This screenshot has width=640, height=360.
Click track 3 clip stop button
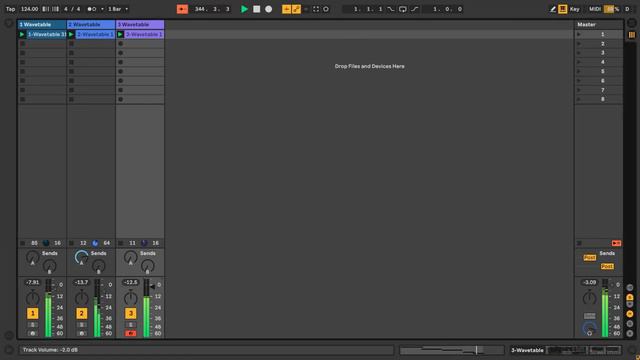(x=120, y=243)
